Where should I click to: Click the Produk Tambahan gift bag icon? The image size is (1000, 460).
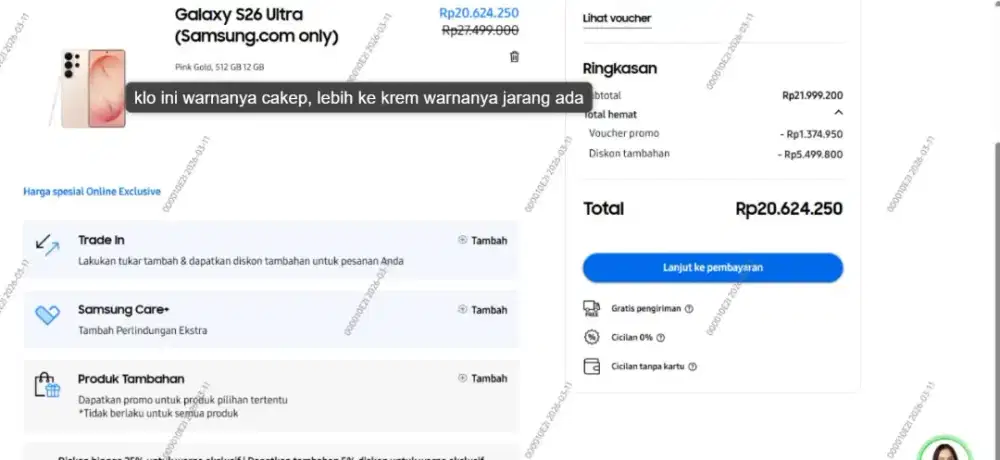point(47,385)
